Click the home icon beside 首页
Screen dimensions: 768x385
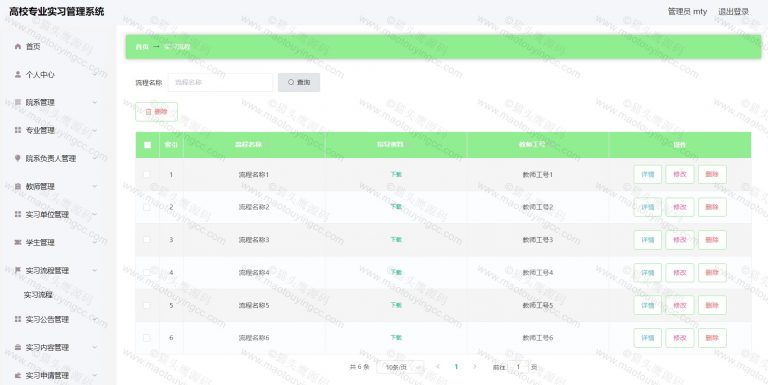[x=18, y=47]
